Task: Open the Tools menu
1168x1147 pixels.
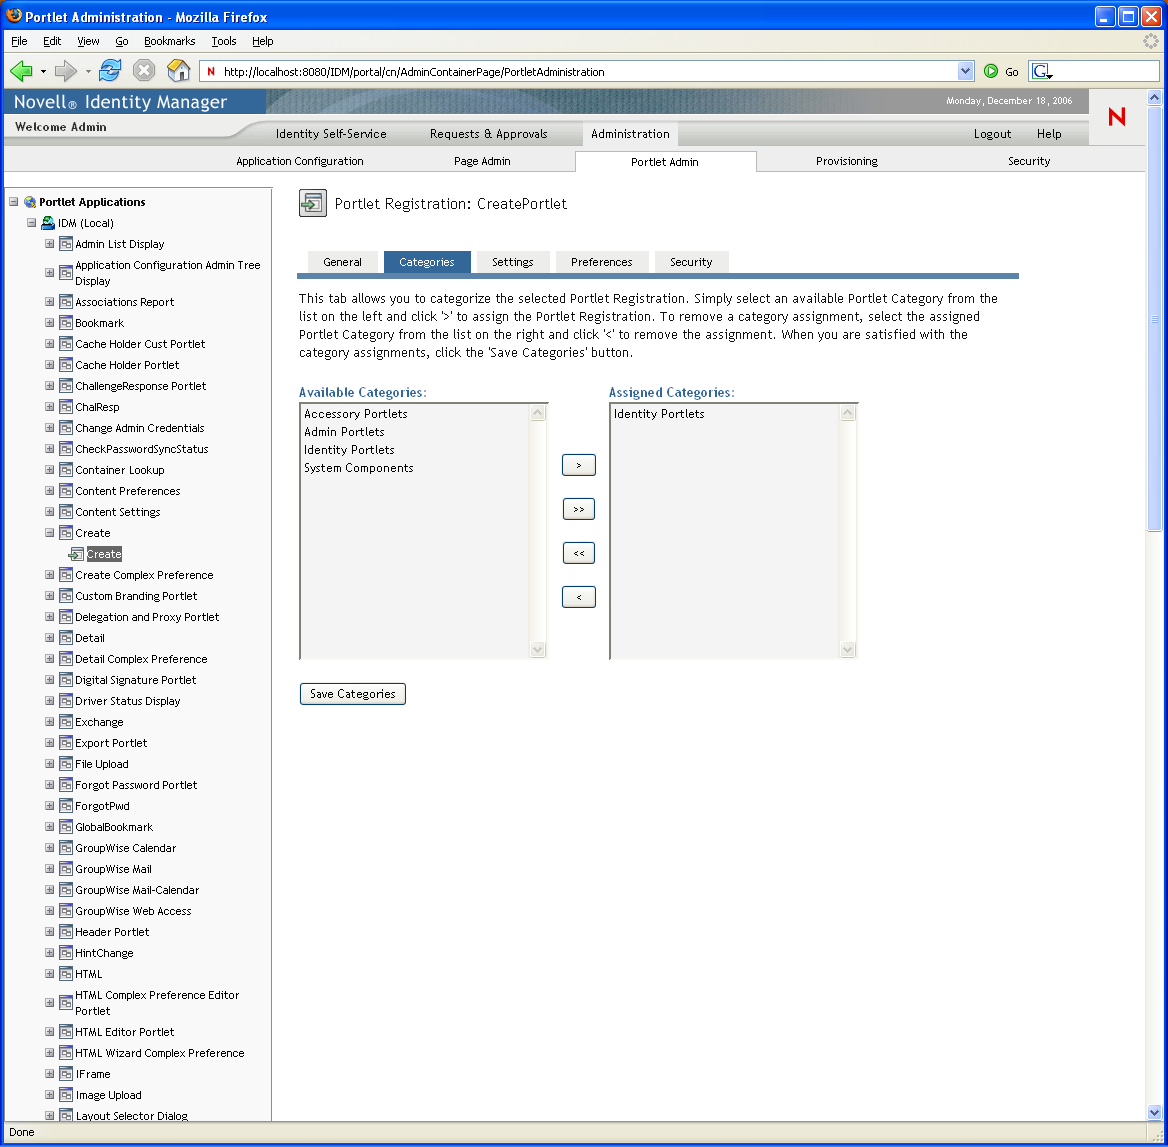Action: pos(223,41)
